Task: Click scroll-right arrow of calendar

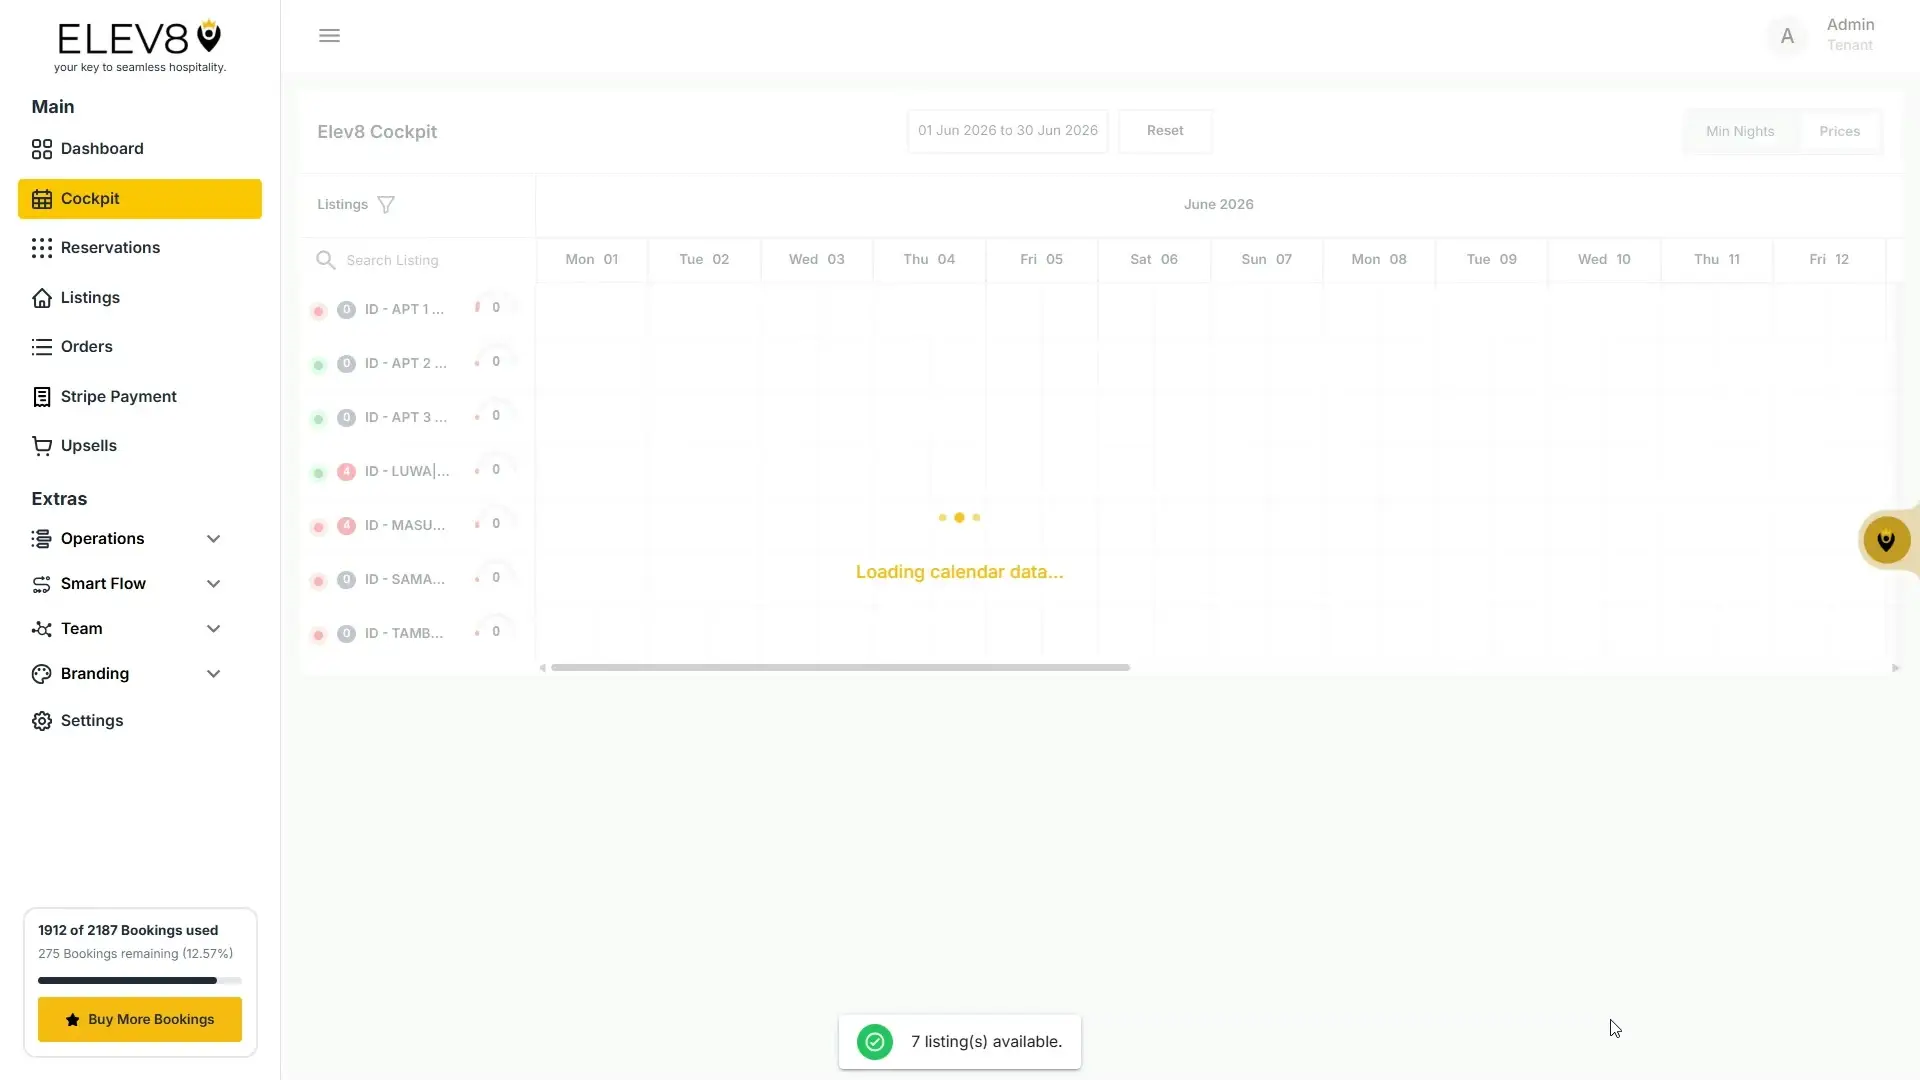Action: pyautogui.click(x=1895, y=668)
